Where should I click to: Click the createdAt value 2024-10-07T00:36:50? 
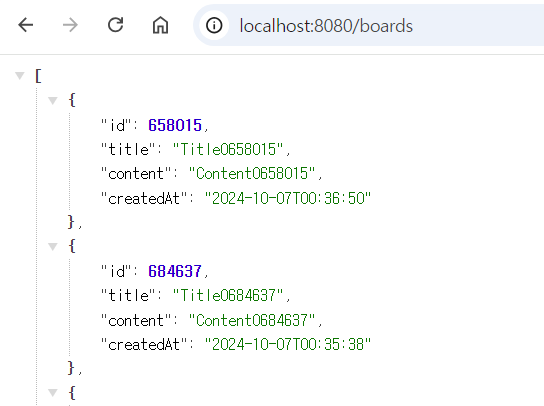pos(288,198)
